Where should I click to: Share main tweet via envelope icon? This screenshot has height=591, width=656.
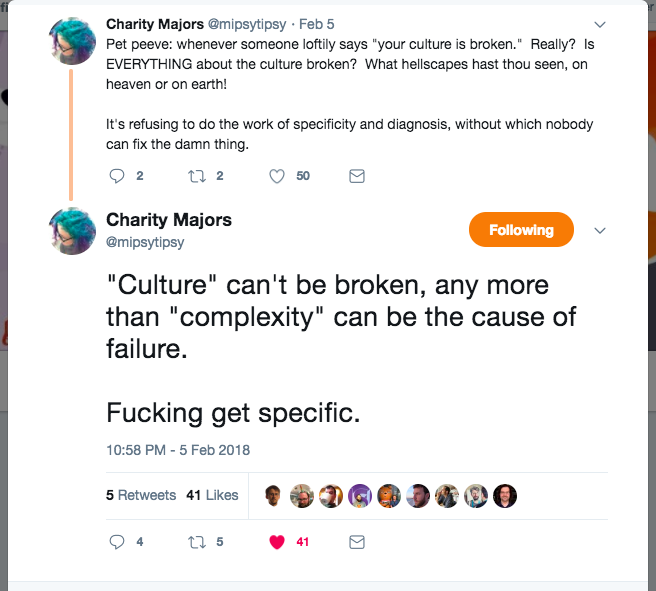(x=356, y=542)
